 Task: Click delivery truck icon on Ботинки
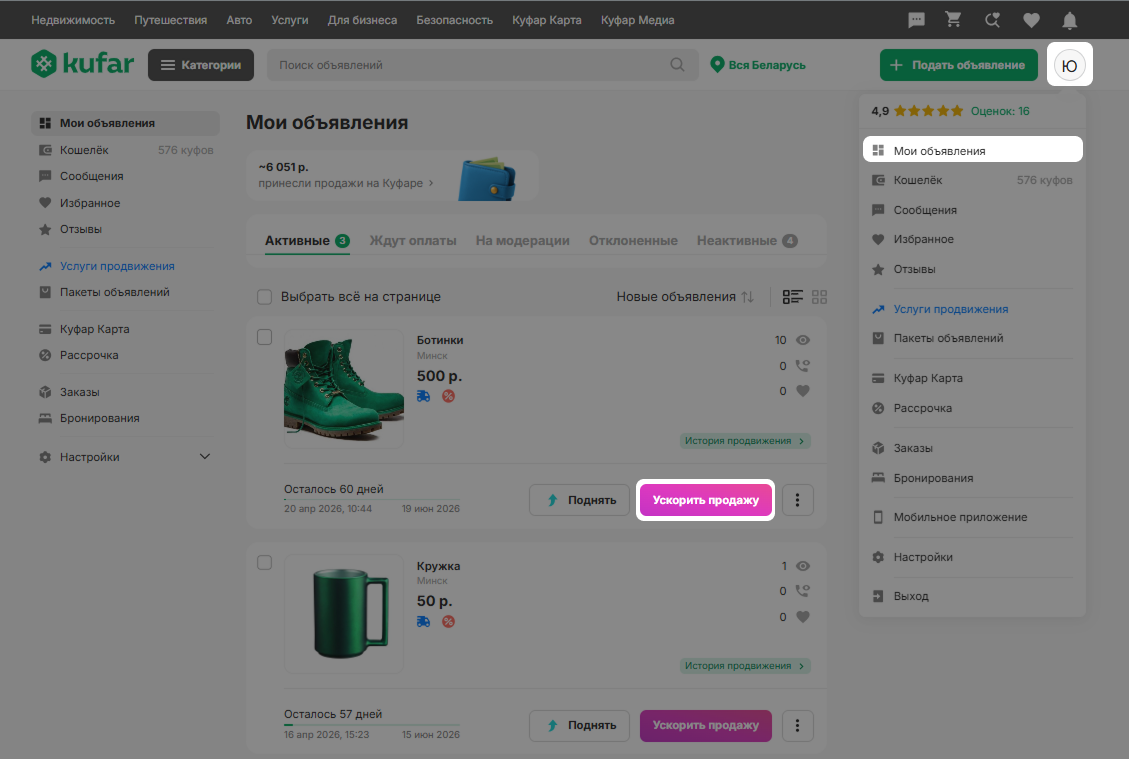423,396
